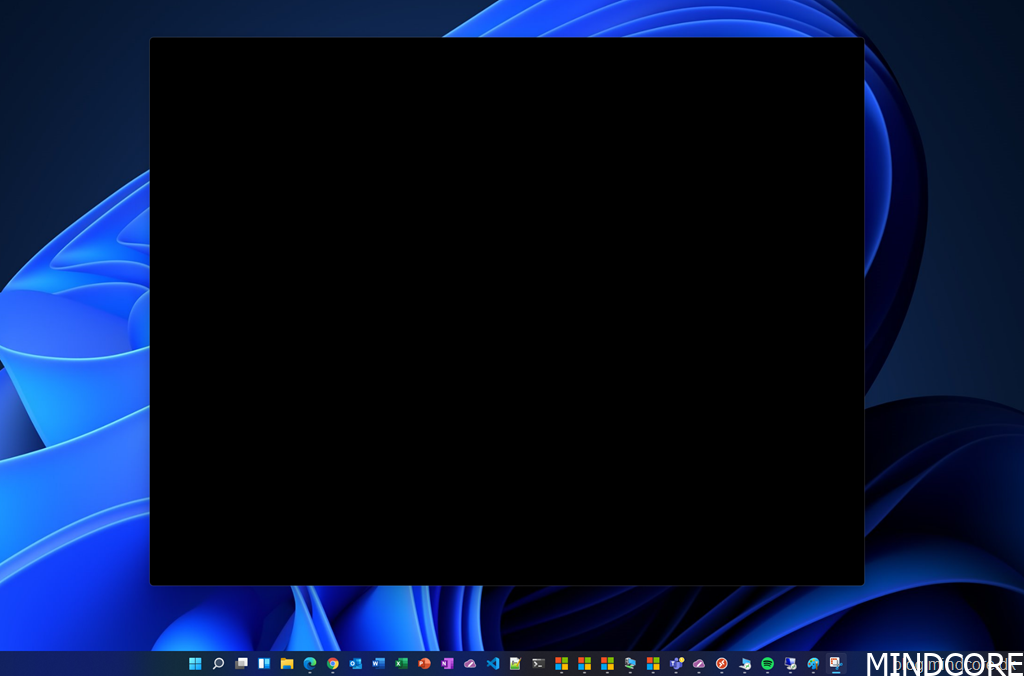Viewport: 1024px width, 676px height.
Task: Switch to Microsoft Teams in taskbar
Action: 676,663
